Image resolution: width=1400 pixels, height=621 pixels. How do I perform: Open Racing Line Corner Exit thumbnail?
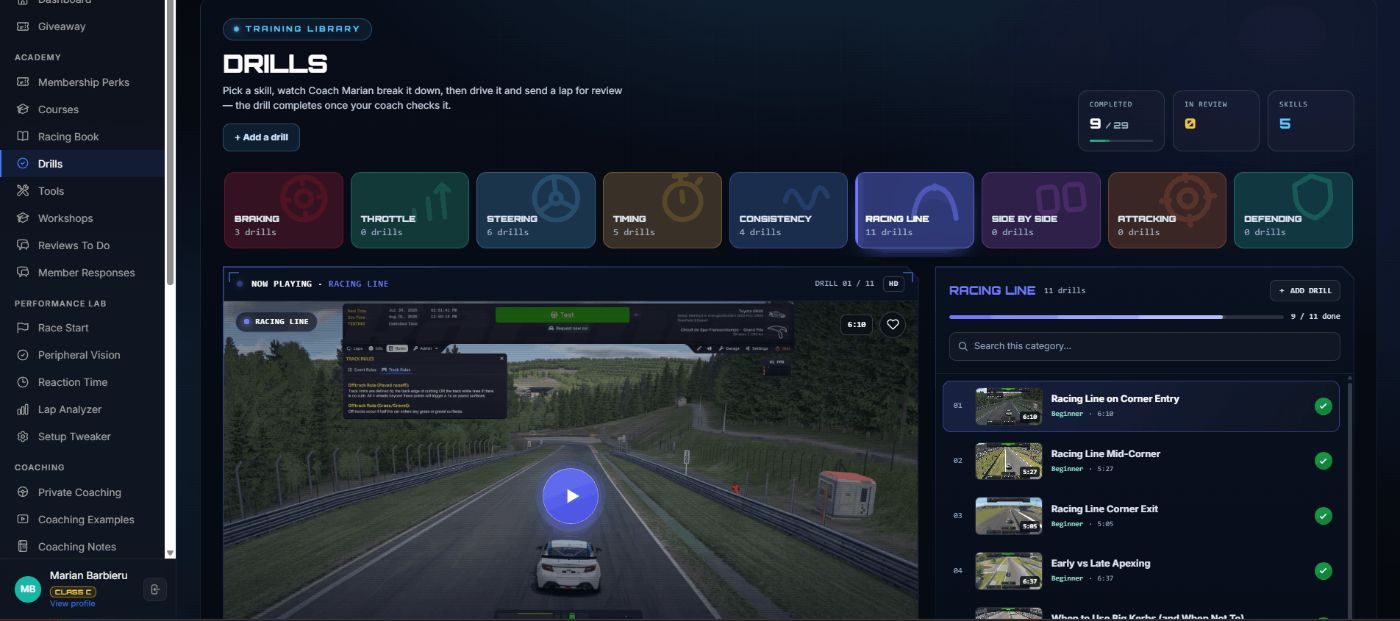point(1008,516)
